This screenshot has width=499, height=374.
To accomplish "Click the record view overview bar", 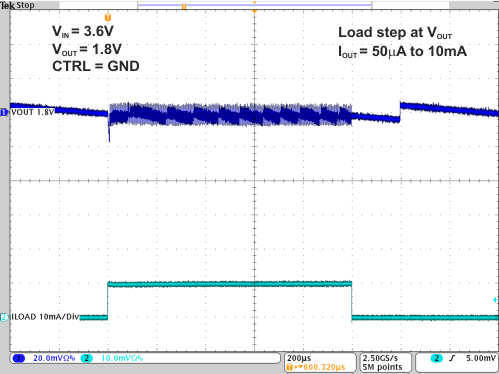I will point(255,5).
